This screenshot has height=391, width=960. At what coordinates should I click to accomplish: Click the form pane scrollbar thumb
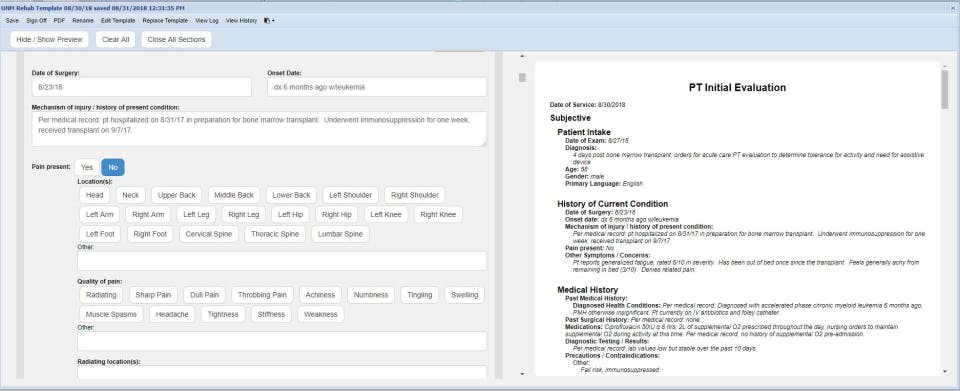pyautogui.click(x=522, y=78)
